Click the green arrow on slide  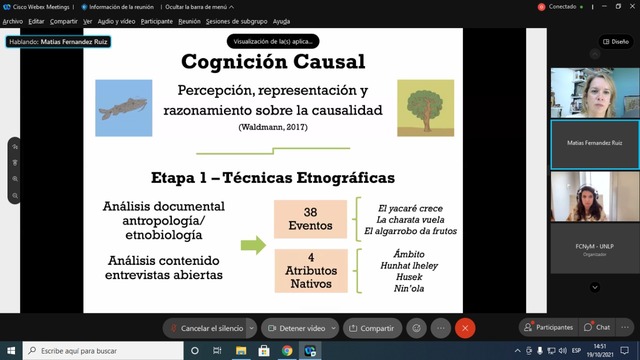pos(253,245)
